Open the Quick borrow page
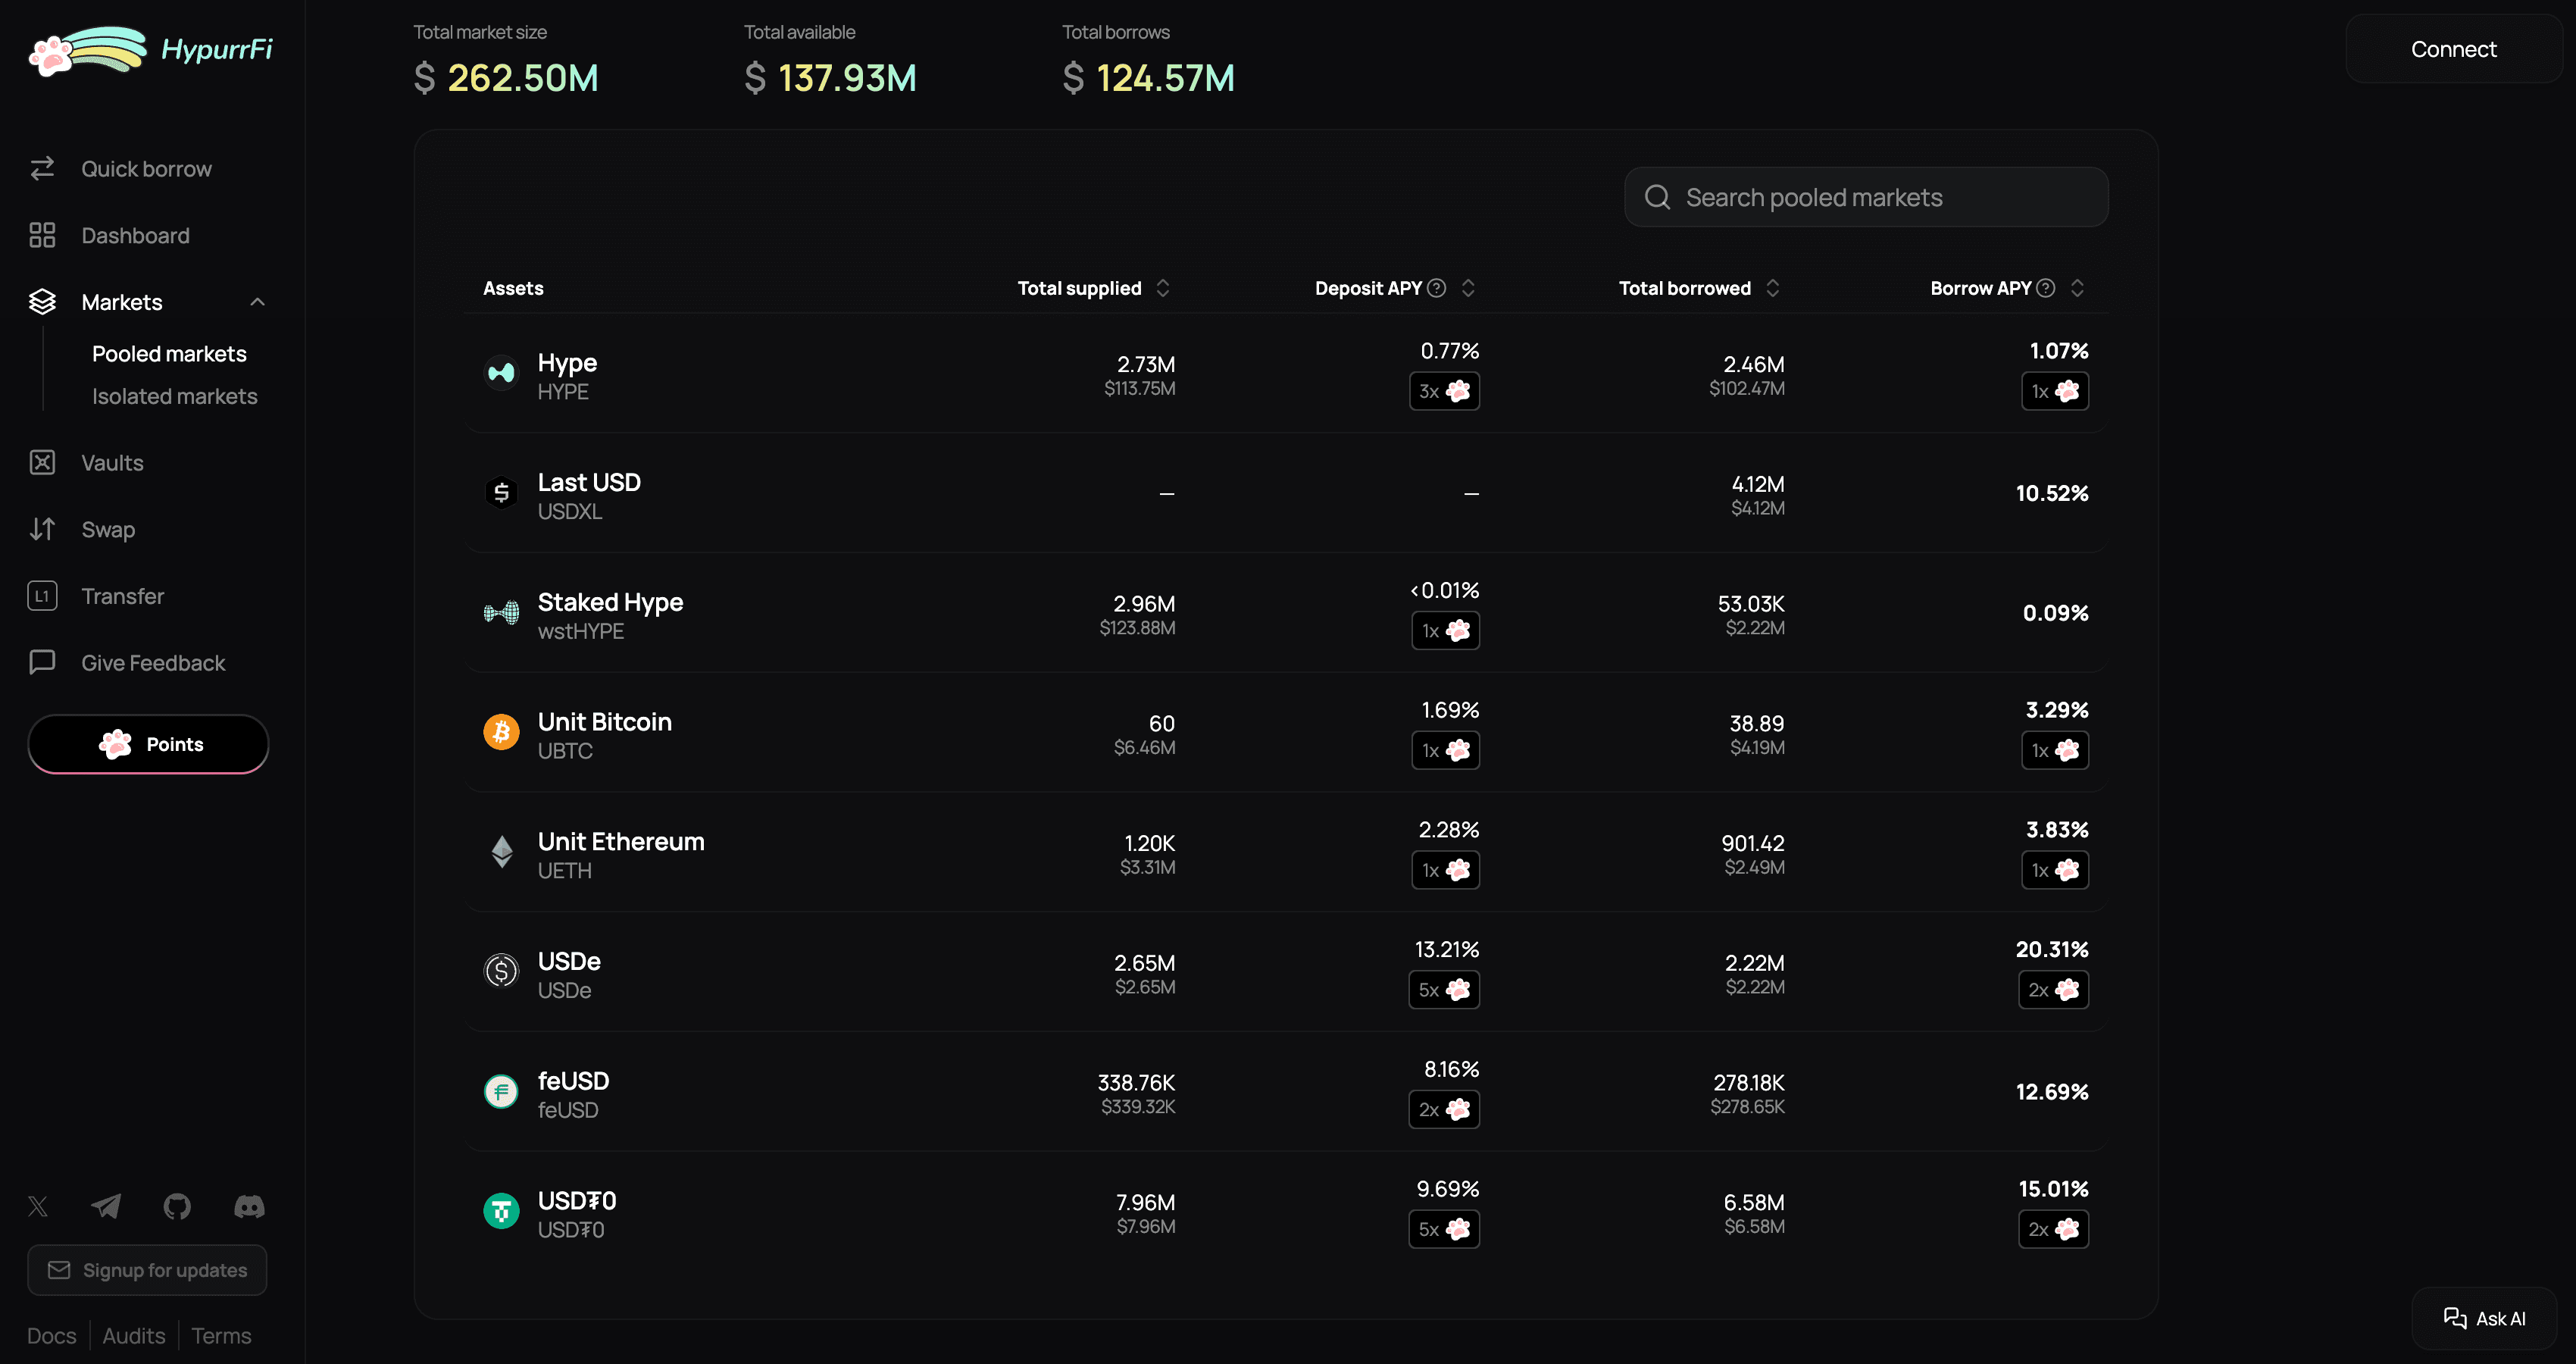 click(146, 169)
